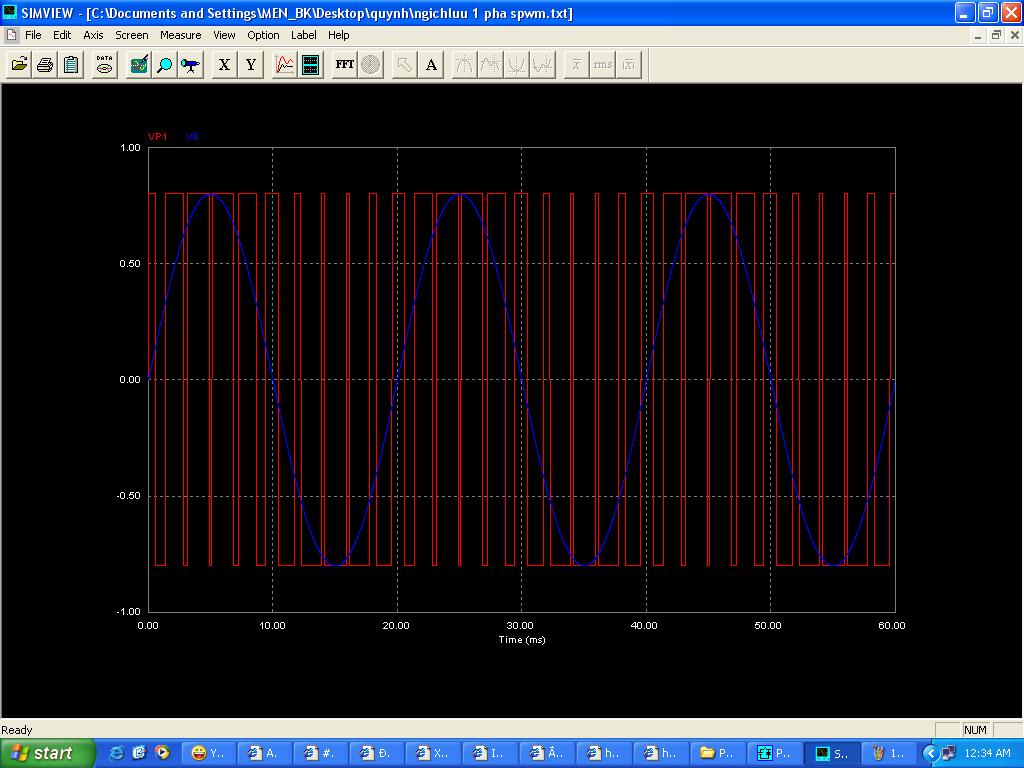Click the add screen icon
Screen dimensions: 1024x768
pyautogui.click(x=311, y=65)
